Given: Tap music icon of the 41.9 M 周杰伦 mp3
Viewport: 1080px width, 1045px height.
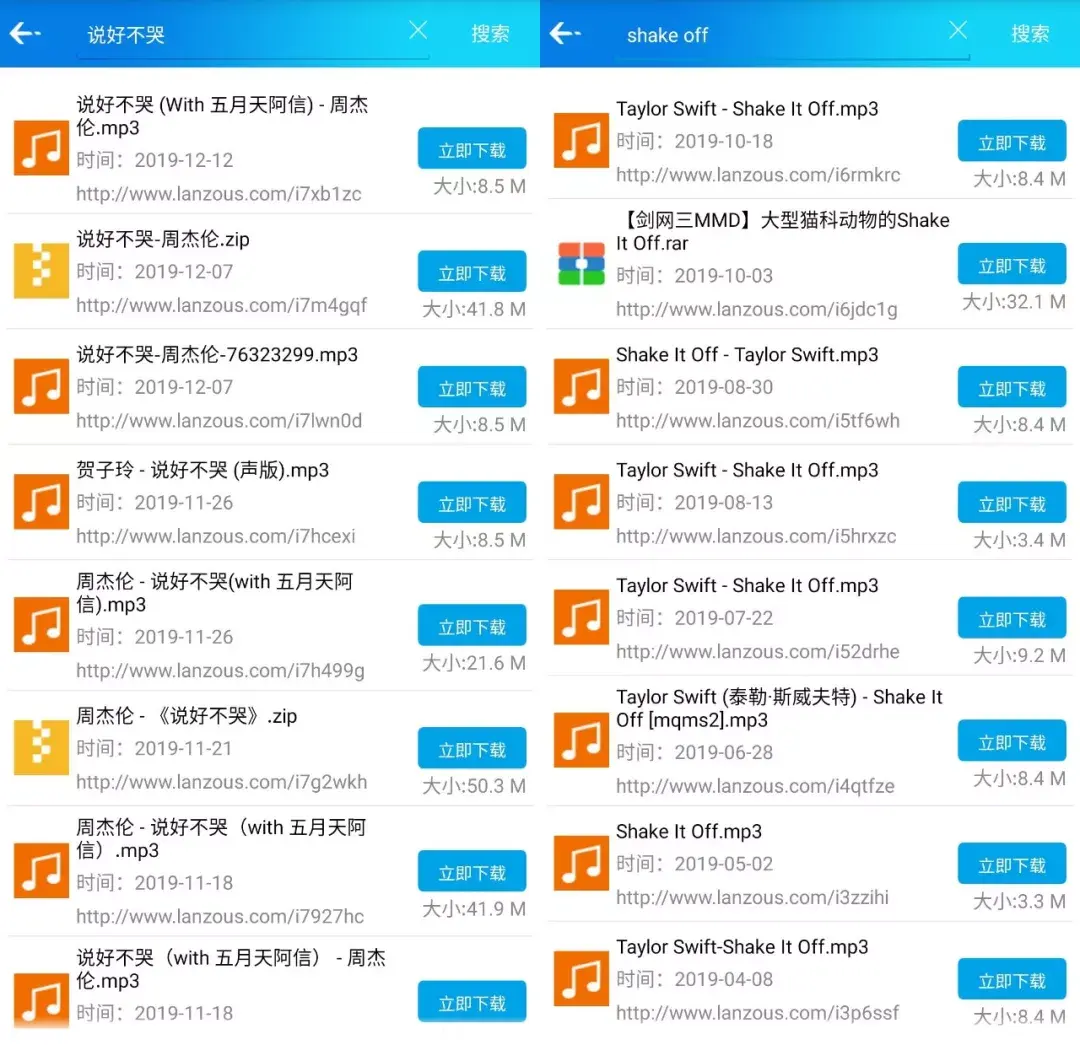Looking at the screenshot, I should click(41, 871).
